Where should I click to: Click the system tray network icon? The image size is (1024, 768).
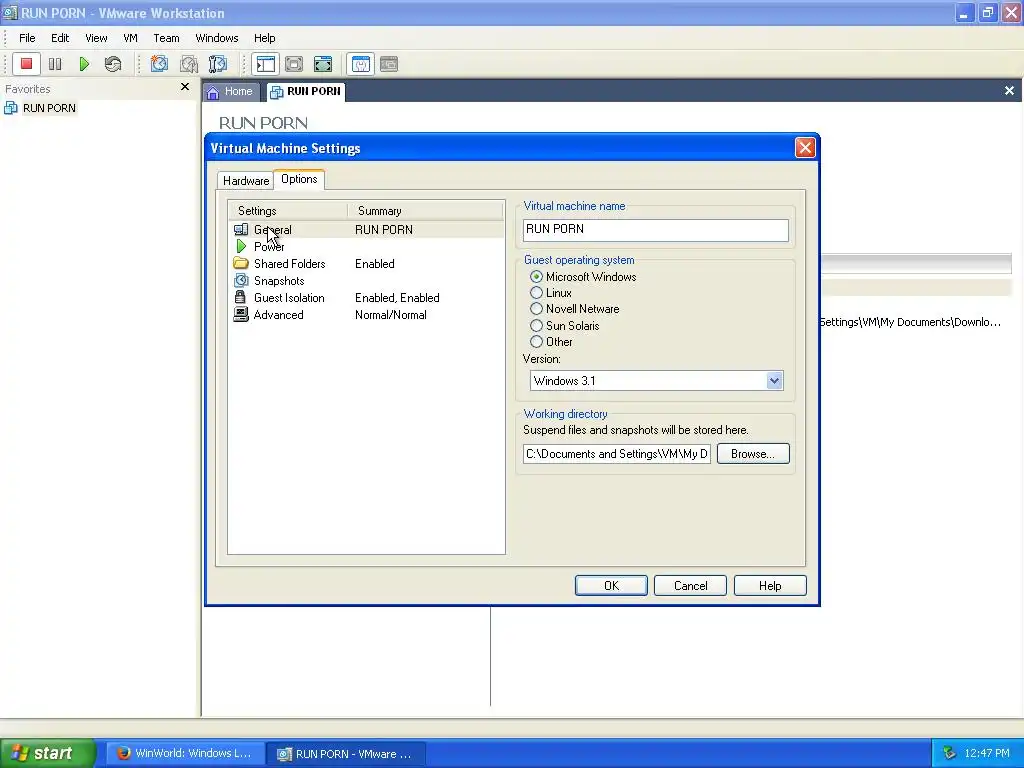[x=950, y=754]
